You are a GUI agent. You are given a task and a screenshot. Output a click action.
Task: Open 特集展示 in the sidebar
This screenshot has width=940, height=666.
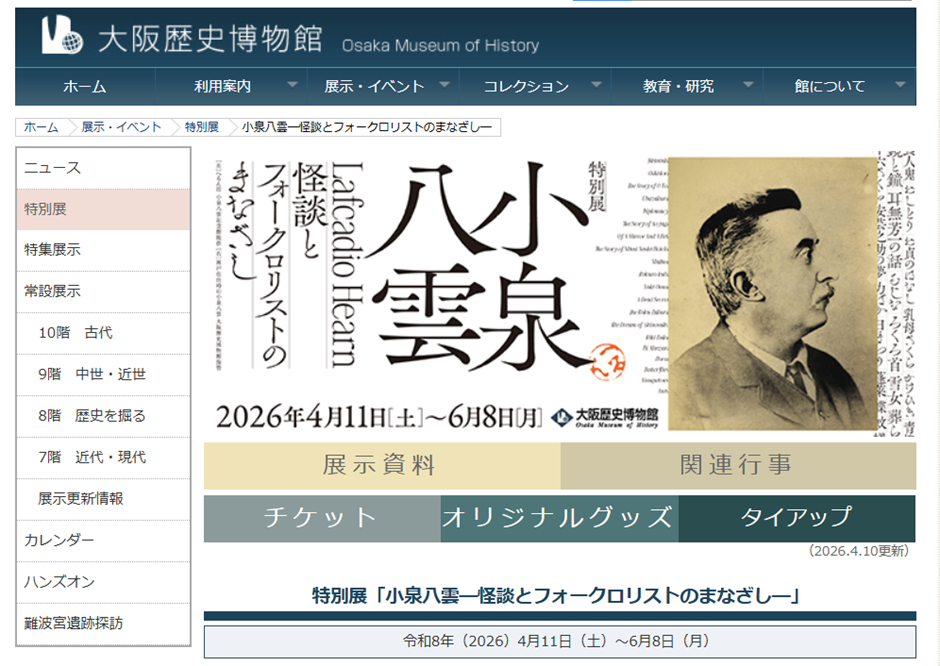click(103, 250)
